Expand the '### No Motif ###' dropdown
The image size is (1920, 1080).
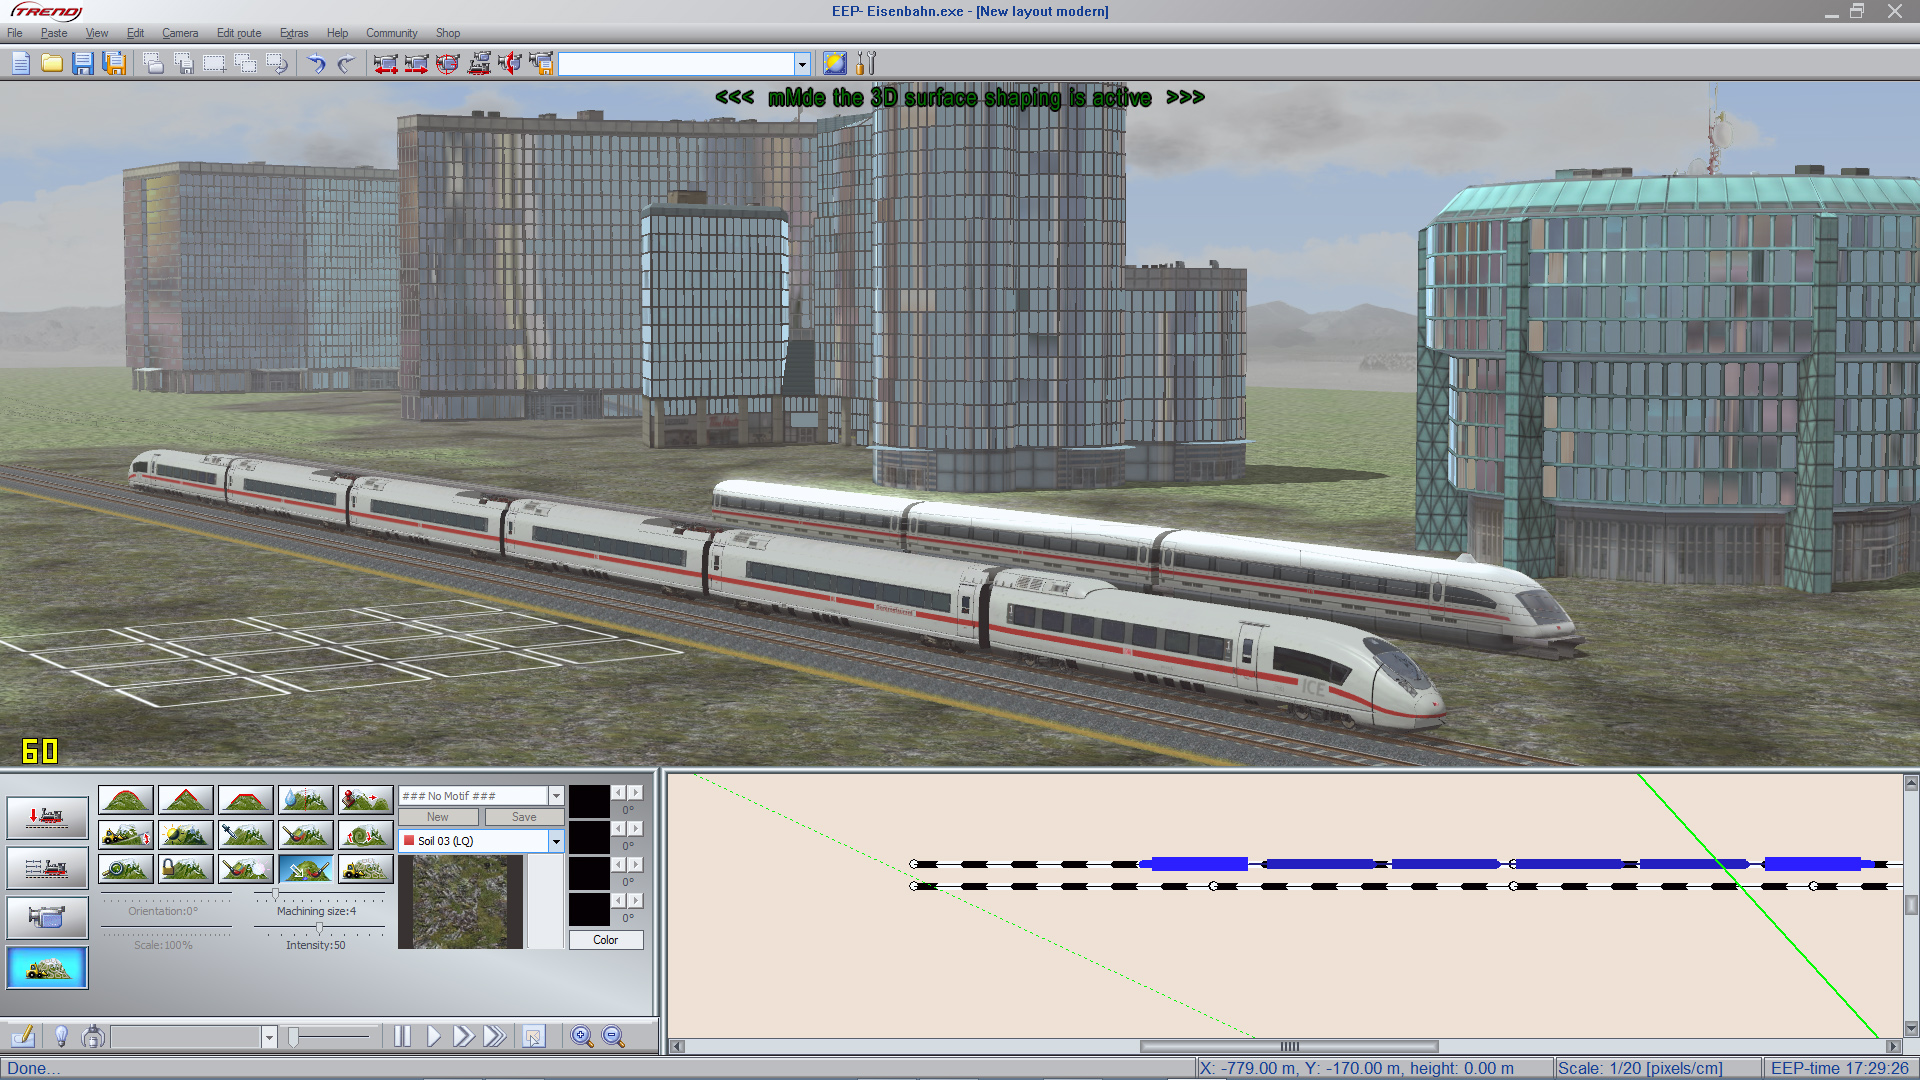[x=556, y=795]
